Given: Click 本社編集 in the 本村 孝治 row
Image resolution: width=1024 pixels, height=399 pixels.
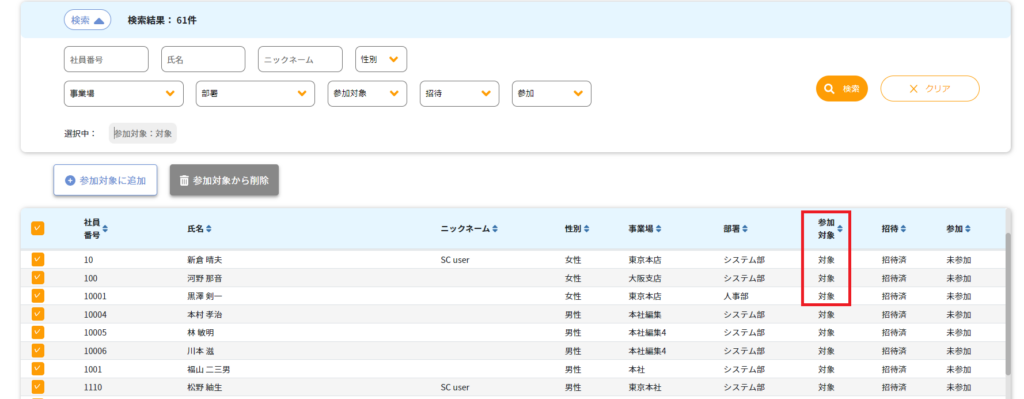Looking at the screenshot, I should point(645,315).
